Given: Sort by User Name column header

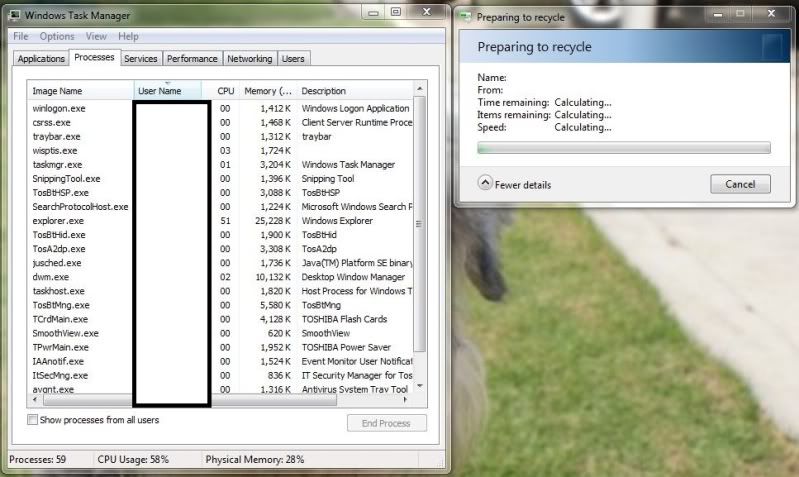Looking at the screenshot, I should point(168,91).
